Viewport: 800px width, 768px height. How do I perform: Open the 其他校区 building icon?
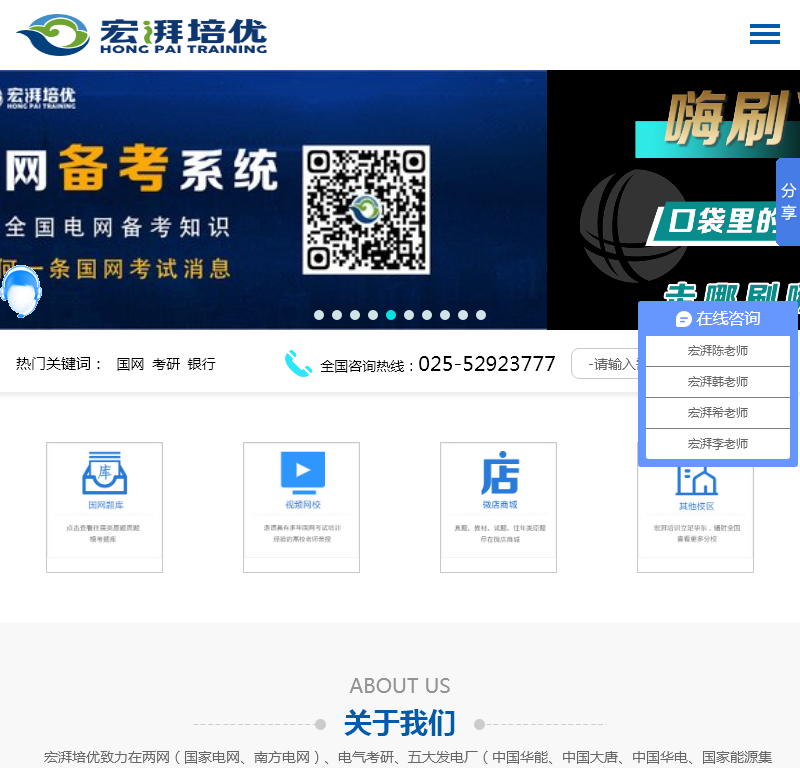tap(696, 481)
